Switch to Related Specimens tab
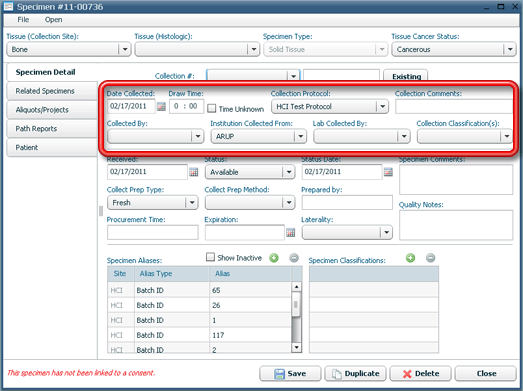Image resolution: width=523 pixels, height=391 pixels. [x=52, y=91]
